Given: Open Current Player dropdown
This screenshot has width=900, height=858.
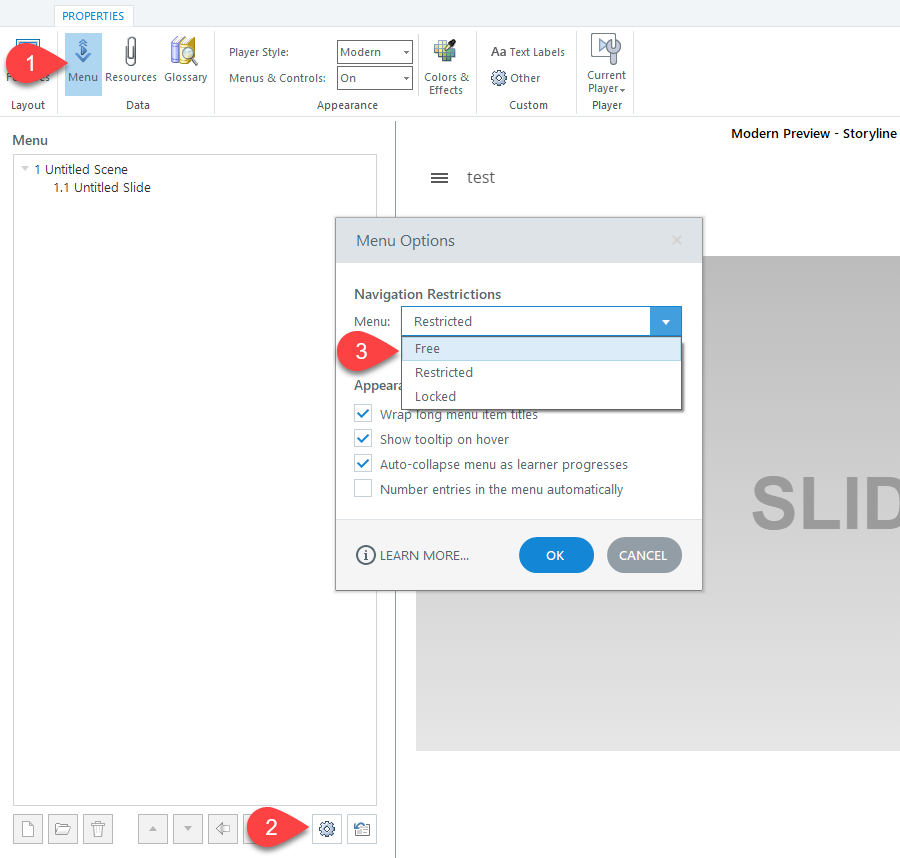Looking at the screenshot, I should pyautogui.click(x=607, y=64).
